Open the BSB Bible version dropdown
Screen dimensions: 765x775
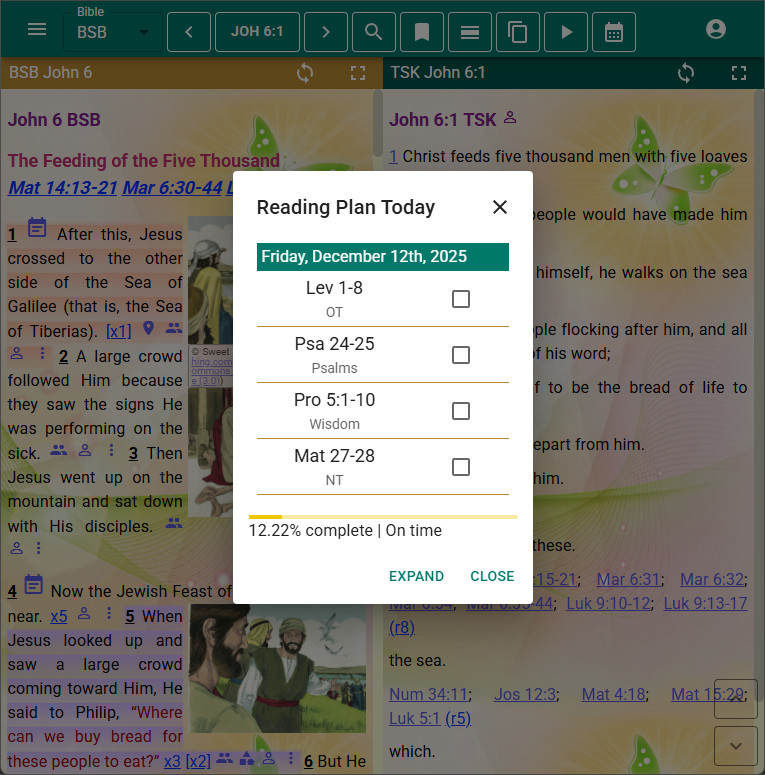(113, 32)
